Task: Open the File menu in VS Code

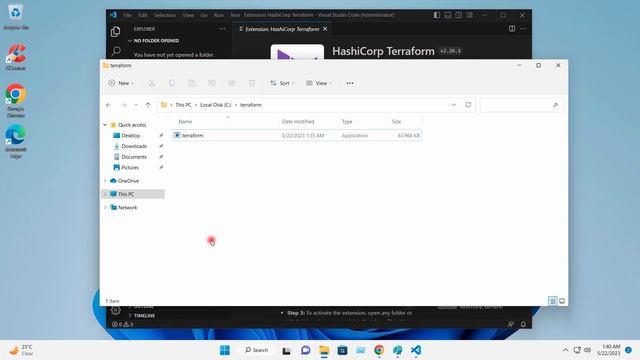Action: [x=127, y=15]
